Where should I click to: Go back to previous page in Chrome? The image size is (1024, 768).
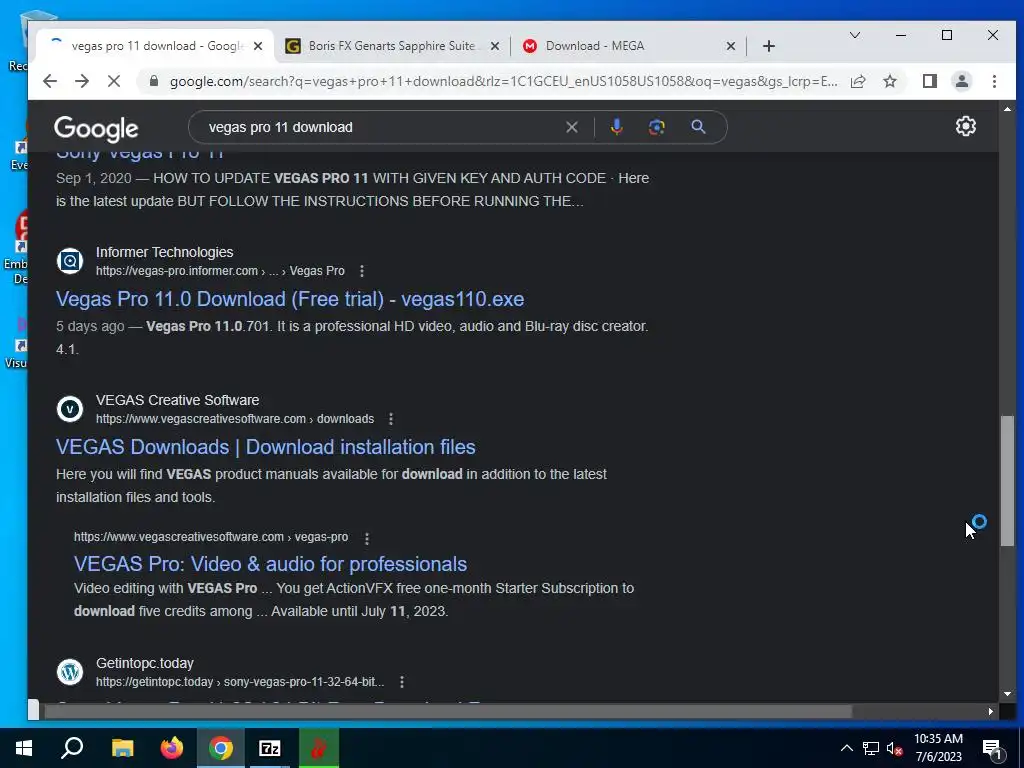[x=50, y=81]
